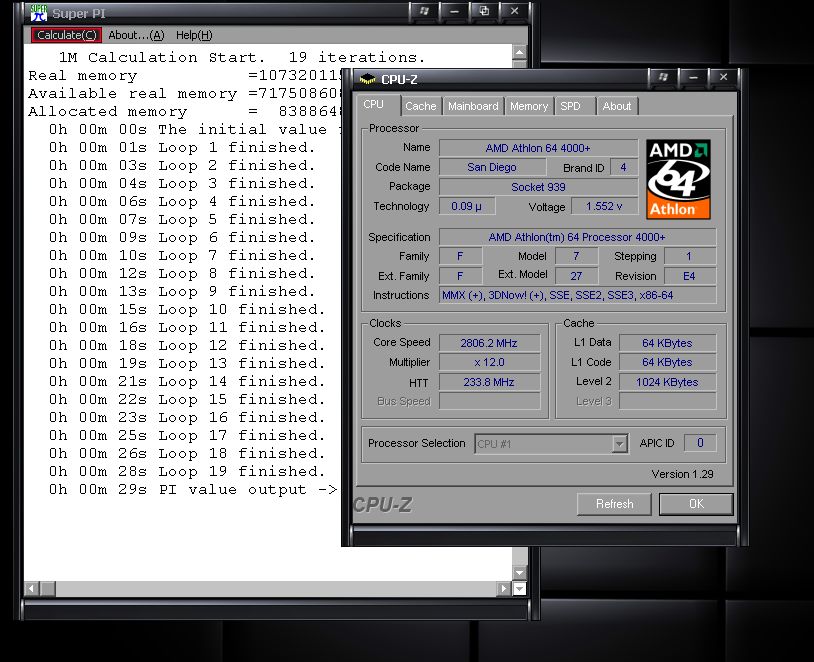Switch to the Mainboard tab in CPU-Z

pos(473,106)
